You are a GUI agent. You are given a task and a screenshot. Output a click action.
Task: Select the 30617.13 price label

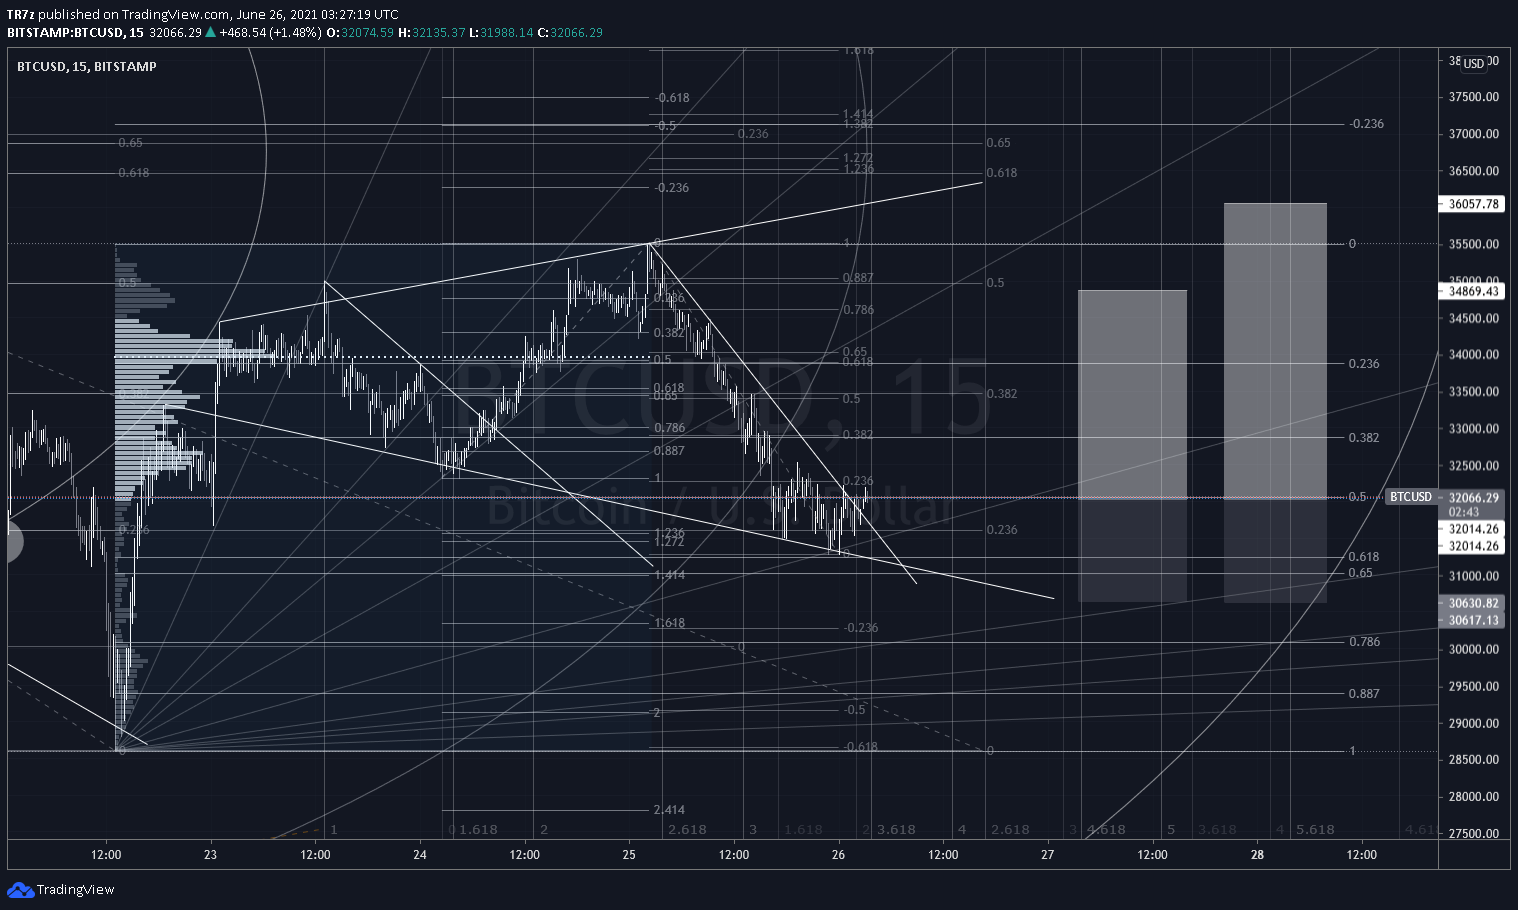(x=1473, y=620)
